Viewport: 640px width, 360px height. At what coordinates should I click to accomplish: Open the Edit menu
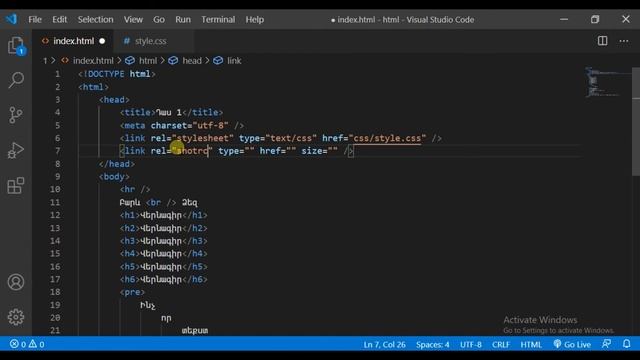click(x=60, y=19)
